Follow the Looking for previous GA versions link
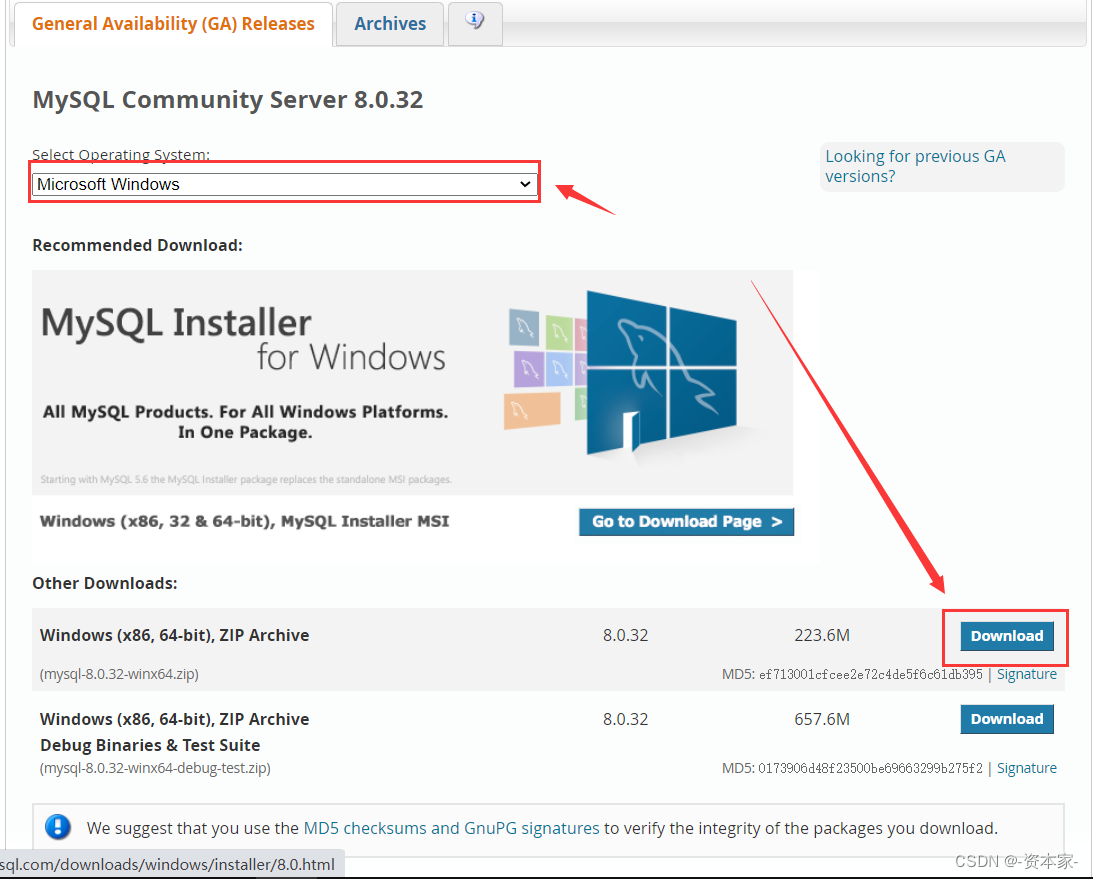The image size is (1093, 879). pyautogui.click(x=915, y=166)
